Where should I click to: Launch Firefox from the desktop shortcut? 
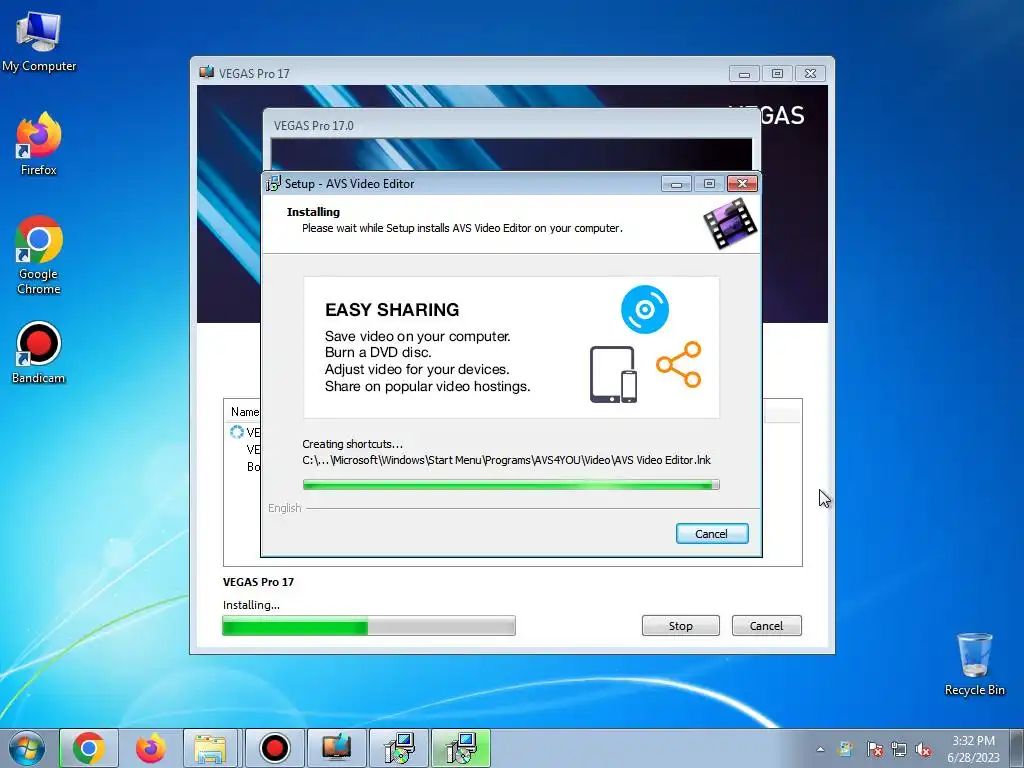pyautogui.click(x=39, y=144)
